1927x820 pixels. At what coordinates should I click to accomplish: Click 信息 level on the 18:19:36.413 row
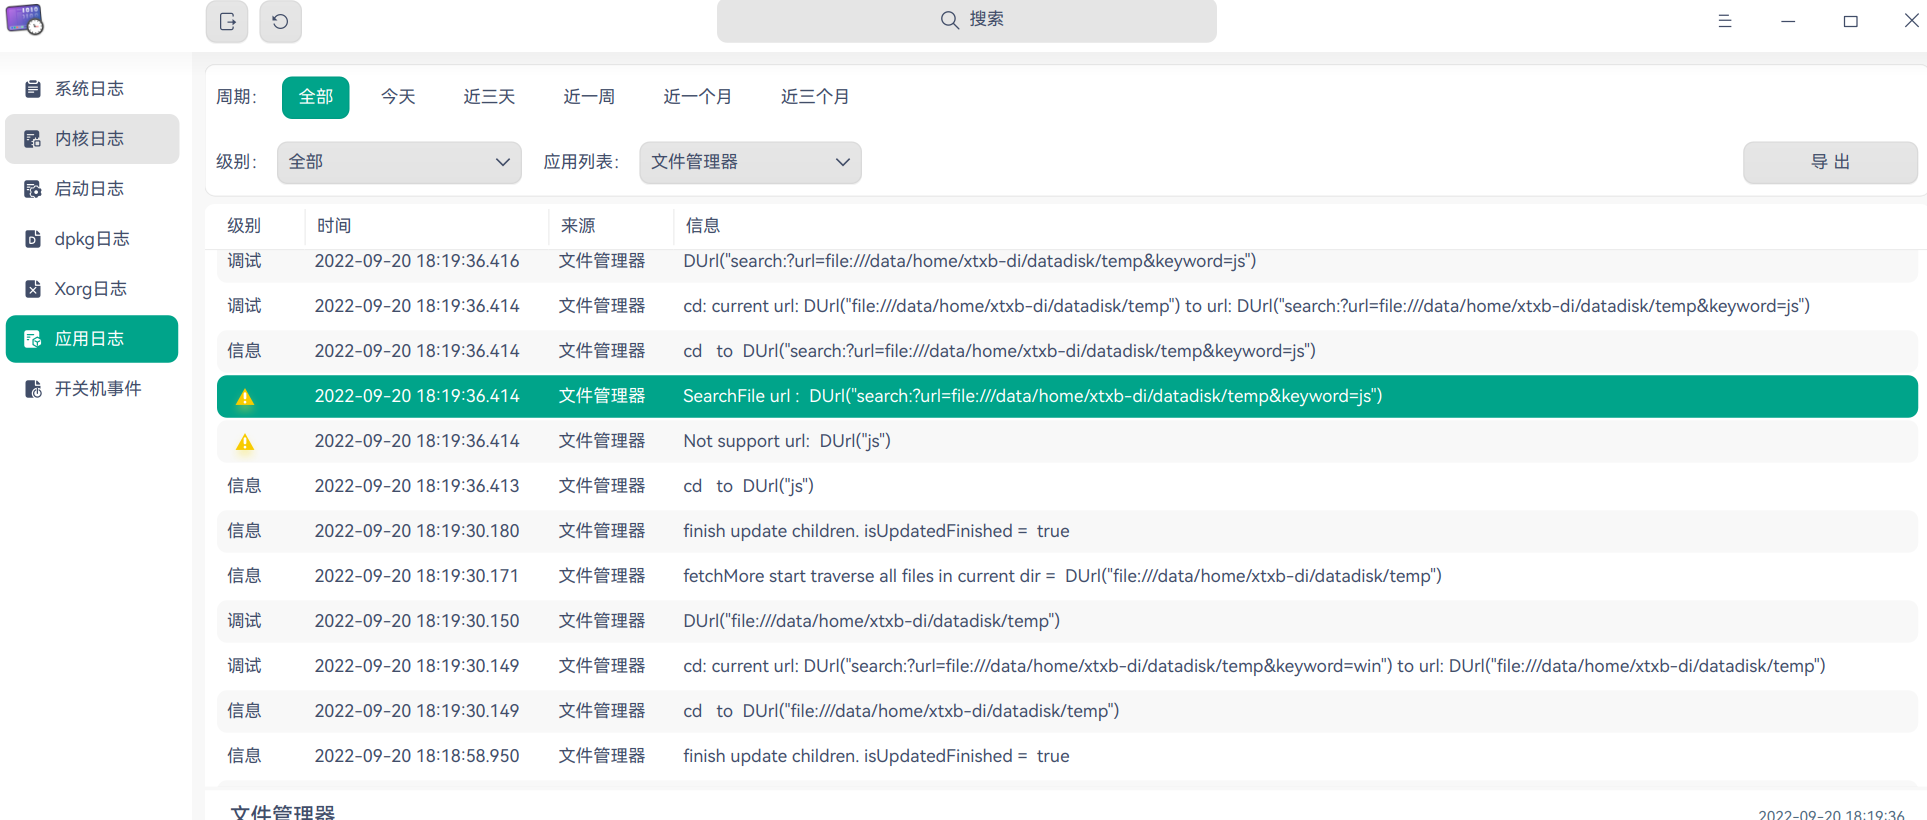pyautogui.click(x=244, y=486)
